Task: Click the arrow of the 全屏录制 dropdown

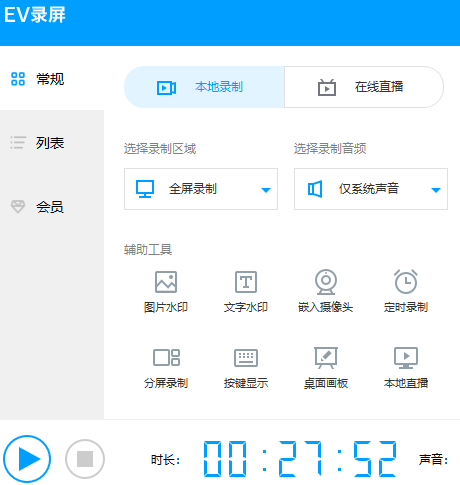Action: (x=266, y=190)
